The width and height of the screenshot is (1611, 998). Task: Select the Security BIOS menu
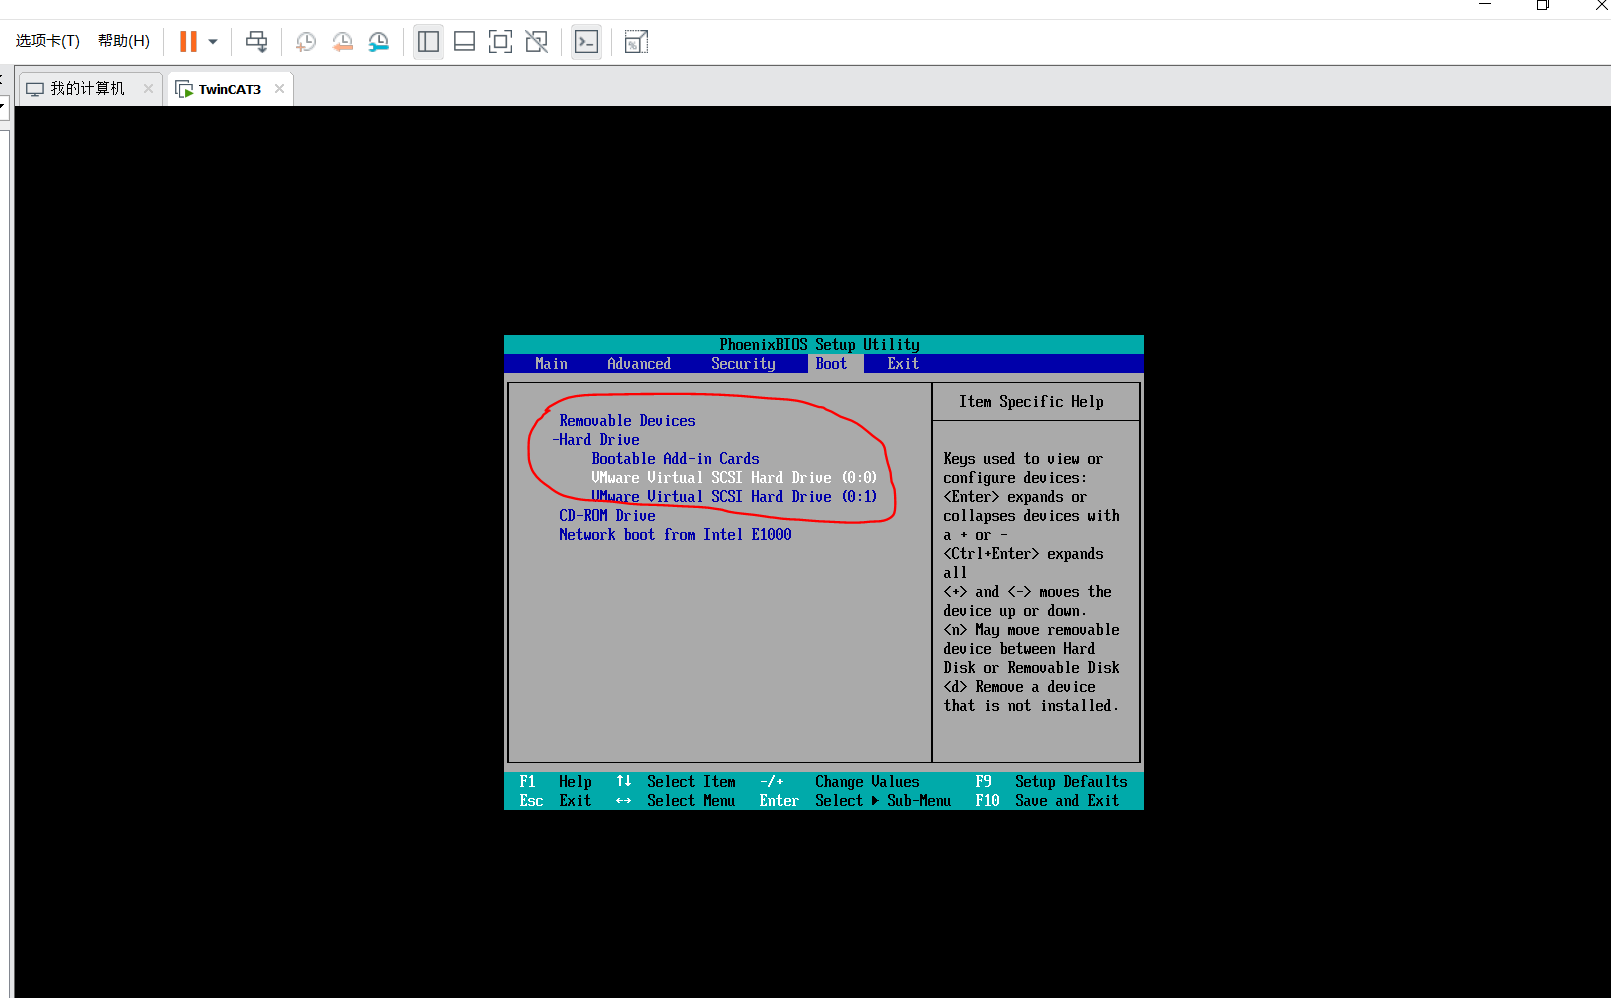tap(743, 364)
